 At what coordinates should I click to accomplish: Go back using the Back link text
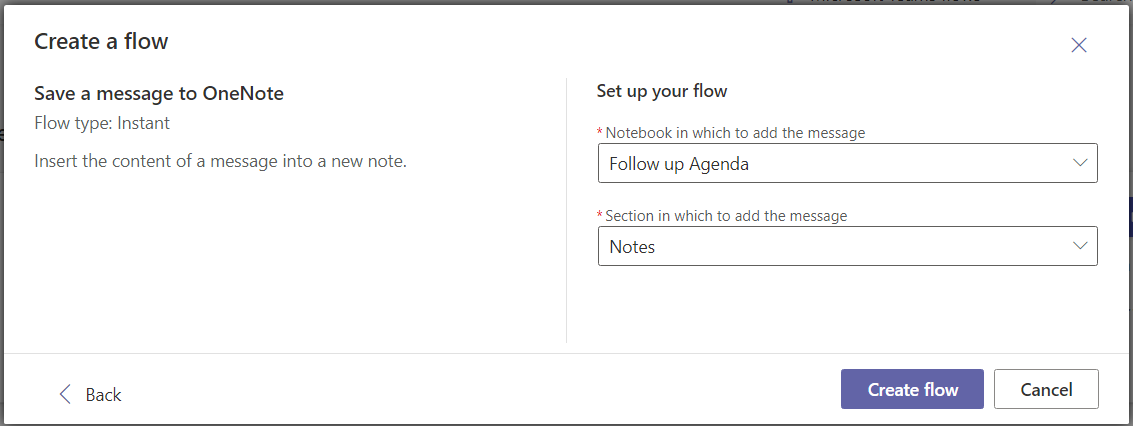(x=103, y=395)
